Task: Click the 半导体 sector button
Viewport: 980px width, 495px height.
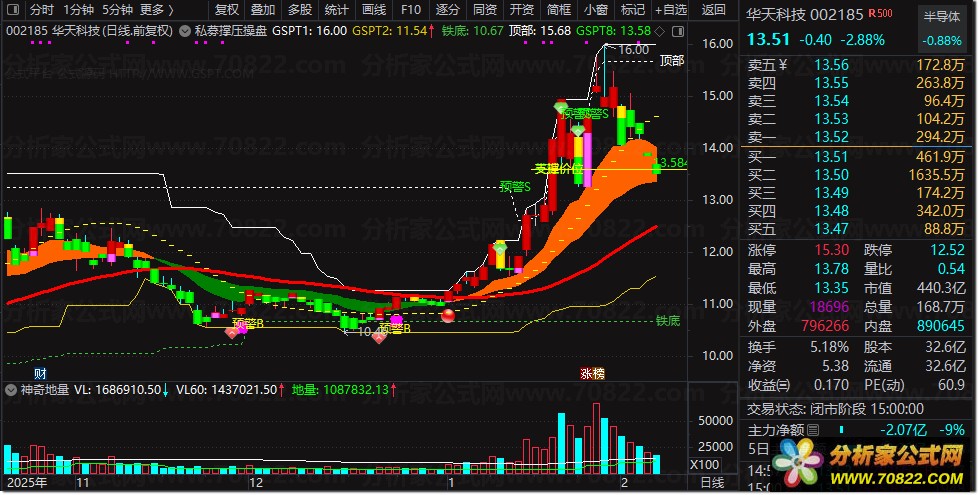Action: [x=942, y=17]
